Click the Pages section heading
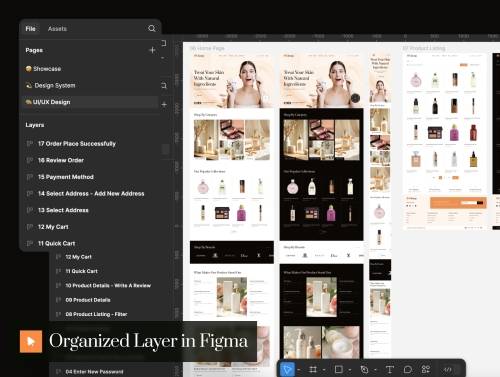This screenshot has height=377, width=500. 34,50
